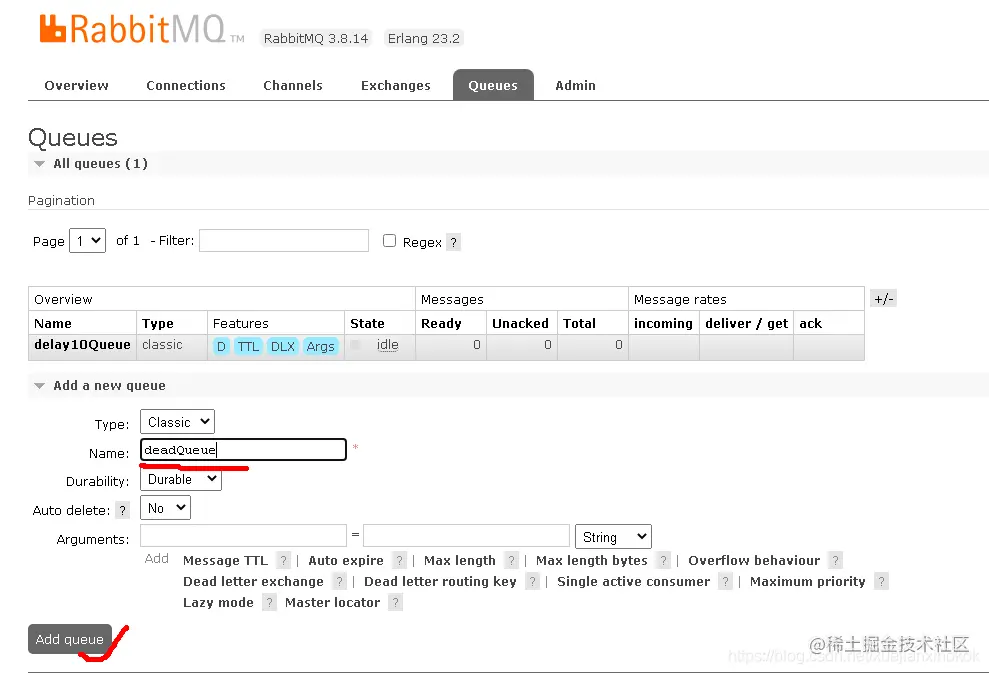Click the DLX feature badge

click(x=283, y=346)
